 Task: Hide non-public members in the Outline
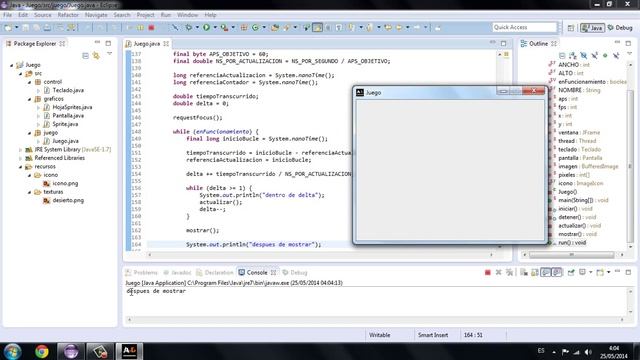(x=605, y=55)
